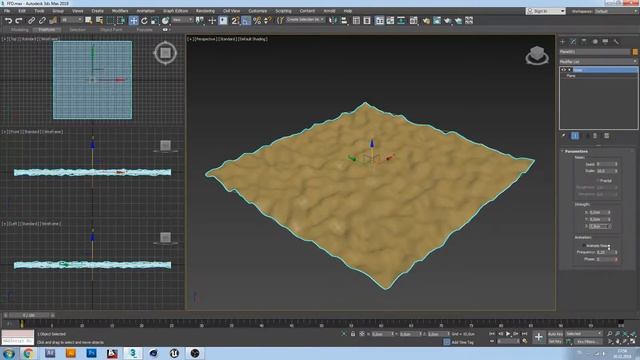Open the Utilities wrench panel tab
The image size is (640, 360).
616,42
